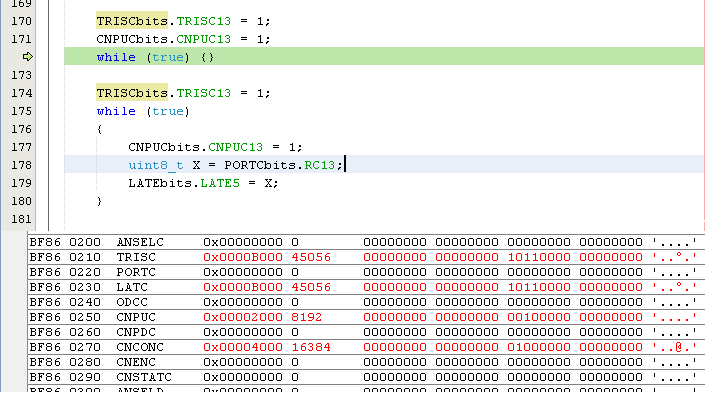705x393 pixels.
Task: Click uint8_t on line 178
Action: coord(156,165)
